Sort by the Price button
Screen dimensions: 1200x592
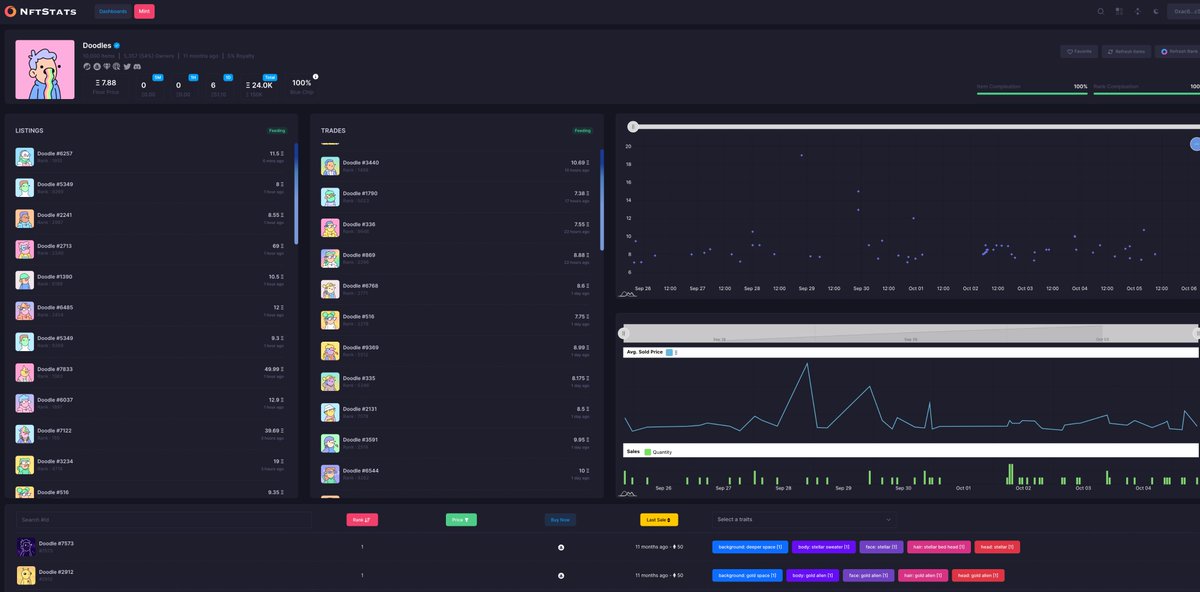pos(461,520)
